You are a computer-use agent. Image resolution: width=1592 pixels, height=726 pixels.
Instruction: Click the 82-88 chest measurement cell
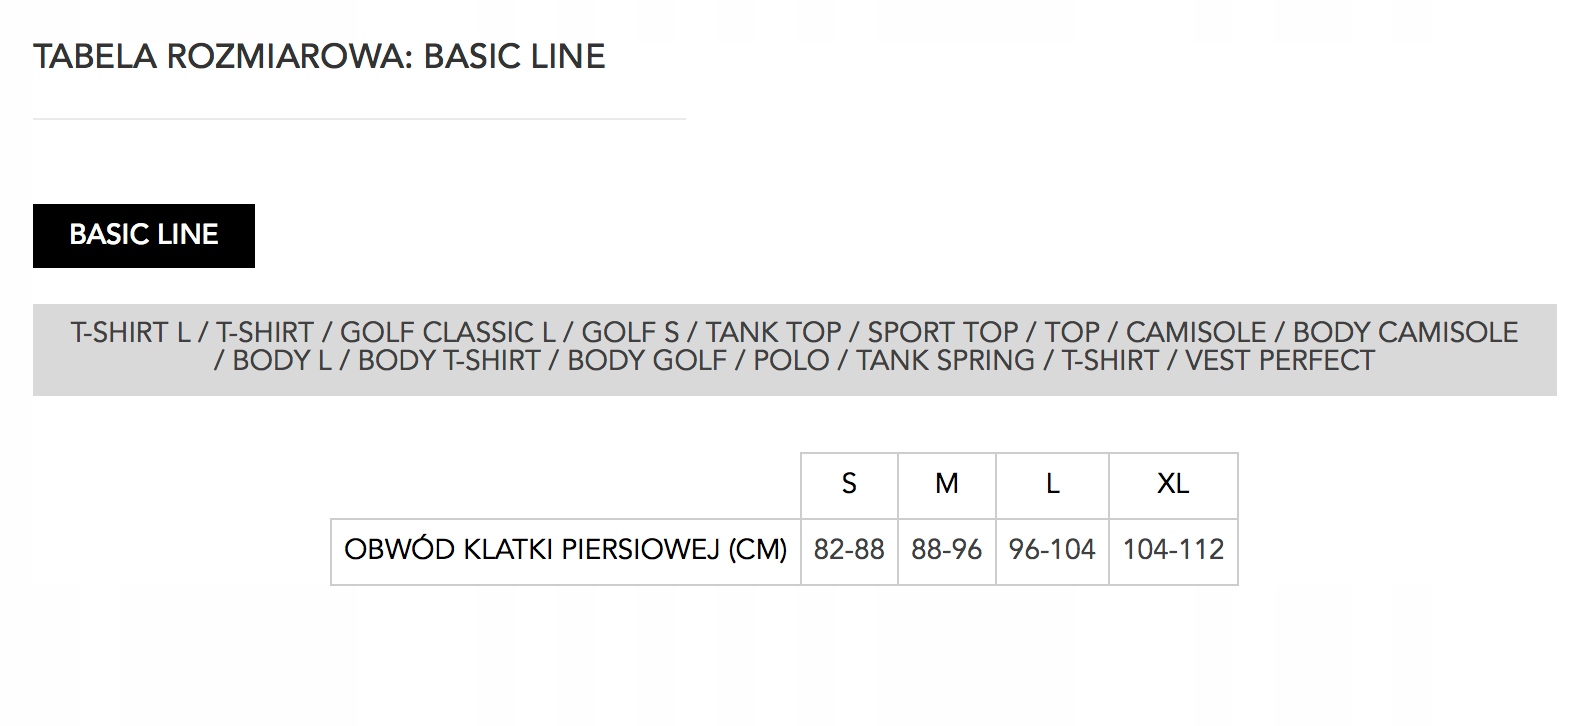tap(849, 551)
